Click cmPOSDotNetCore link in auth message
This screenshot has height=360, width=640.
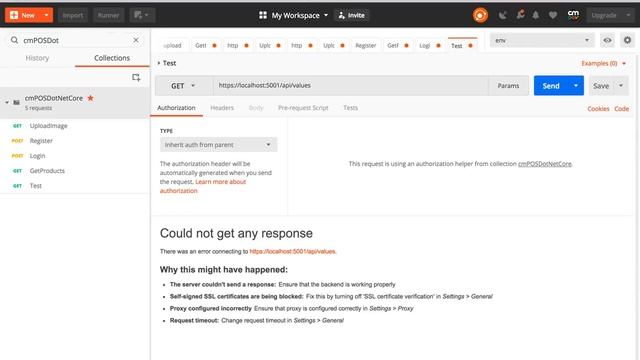tap(545, 164)
